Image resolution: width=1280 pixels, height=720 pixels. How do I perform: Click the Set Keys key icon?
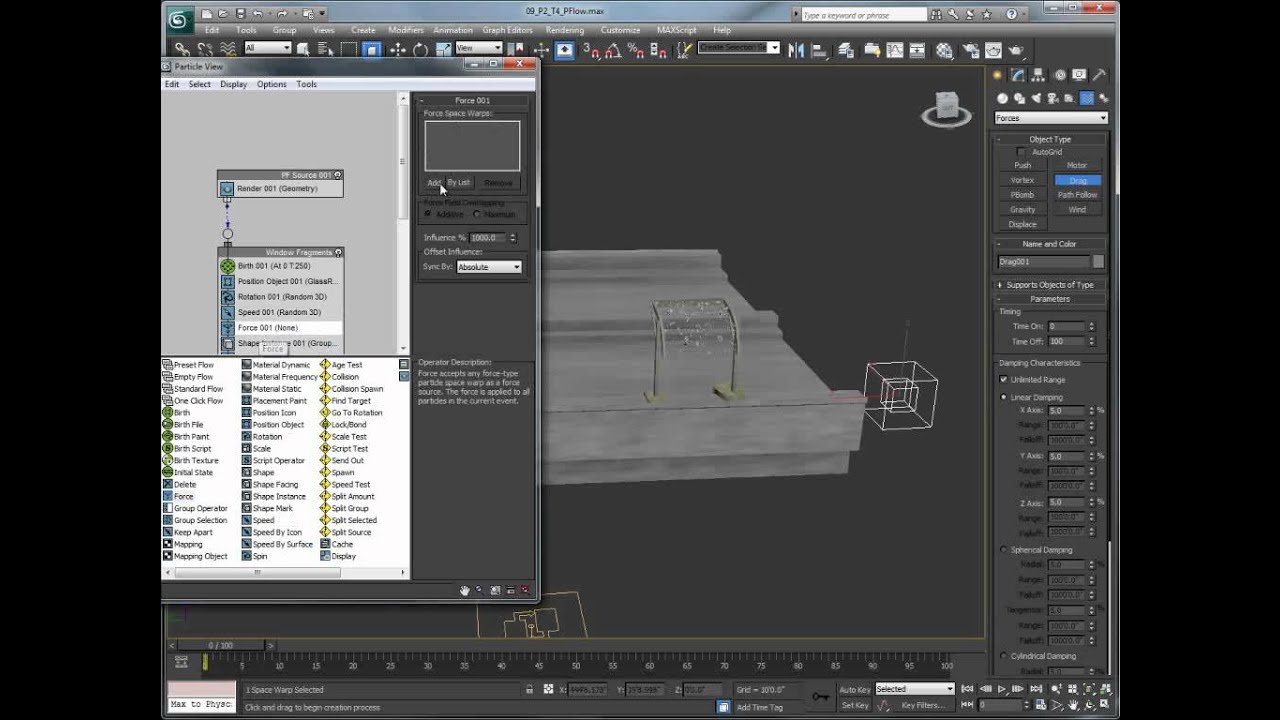820,697
